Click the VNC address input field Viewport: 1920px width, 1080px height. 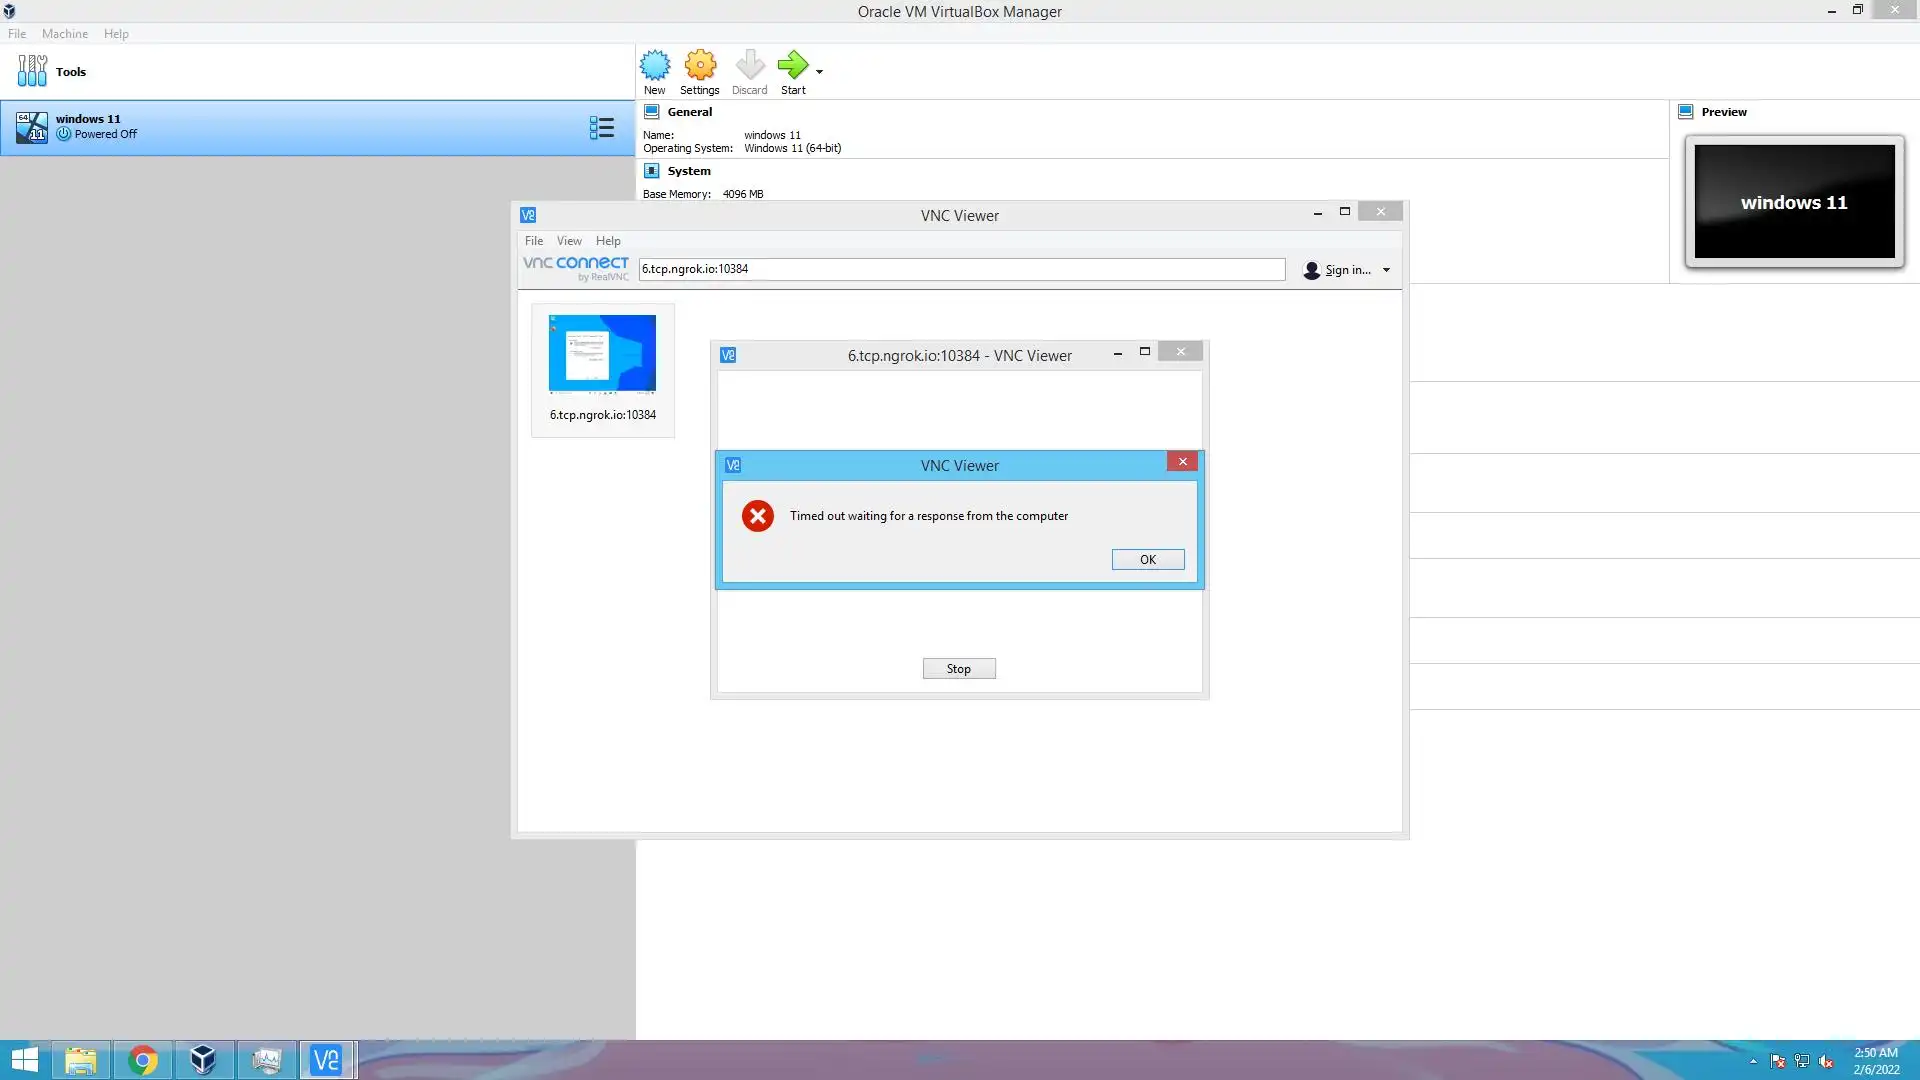pyautogui.click(x=960, y=269)
